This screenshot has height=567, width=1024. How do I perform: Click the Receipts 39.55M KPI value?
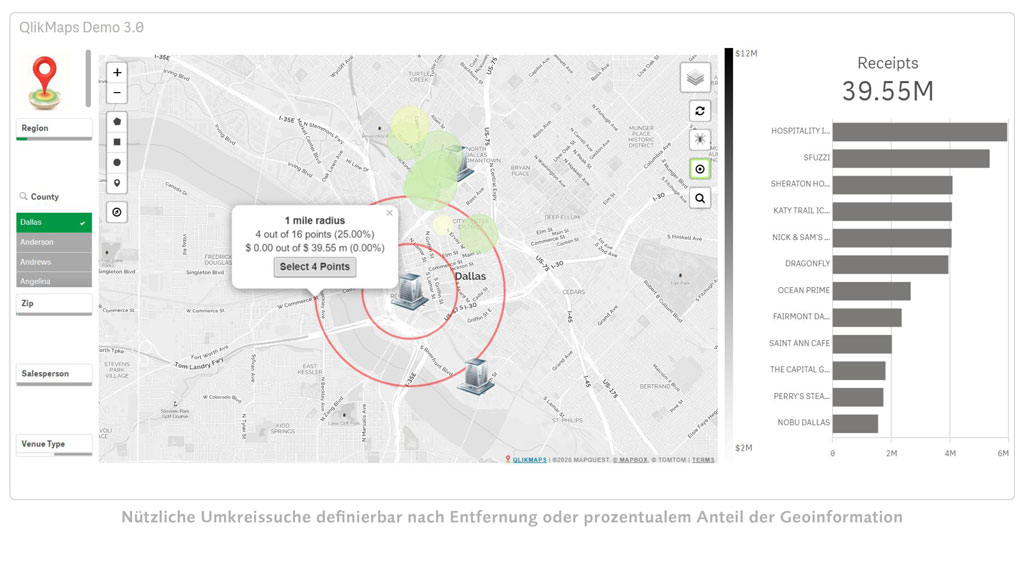tap(888, 91)
